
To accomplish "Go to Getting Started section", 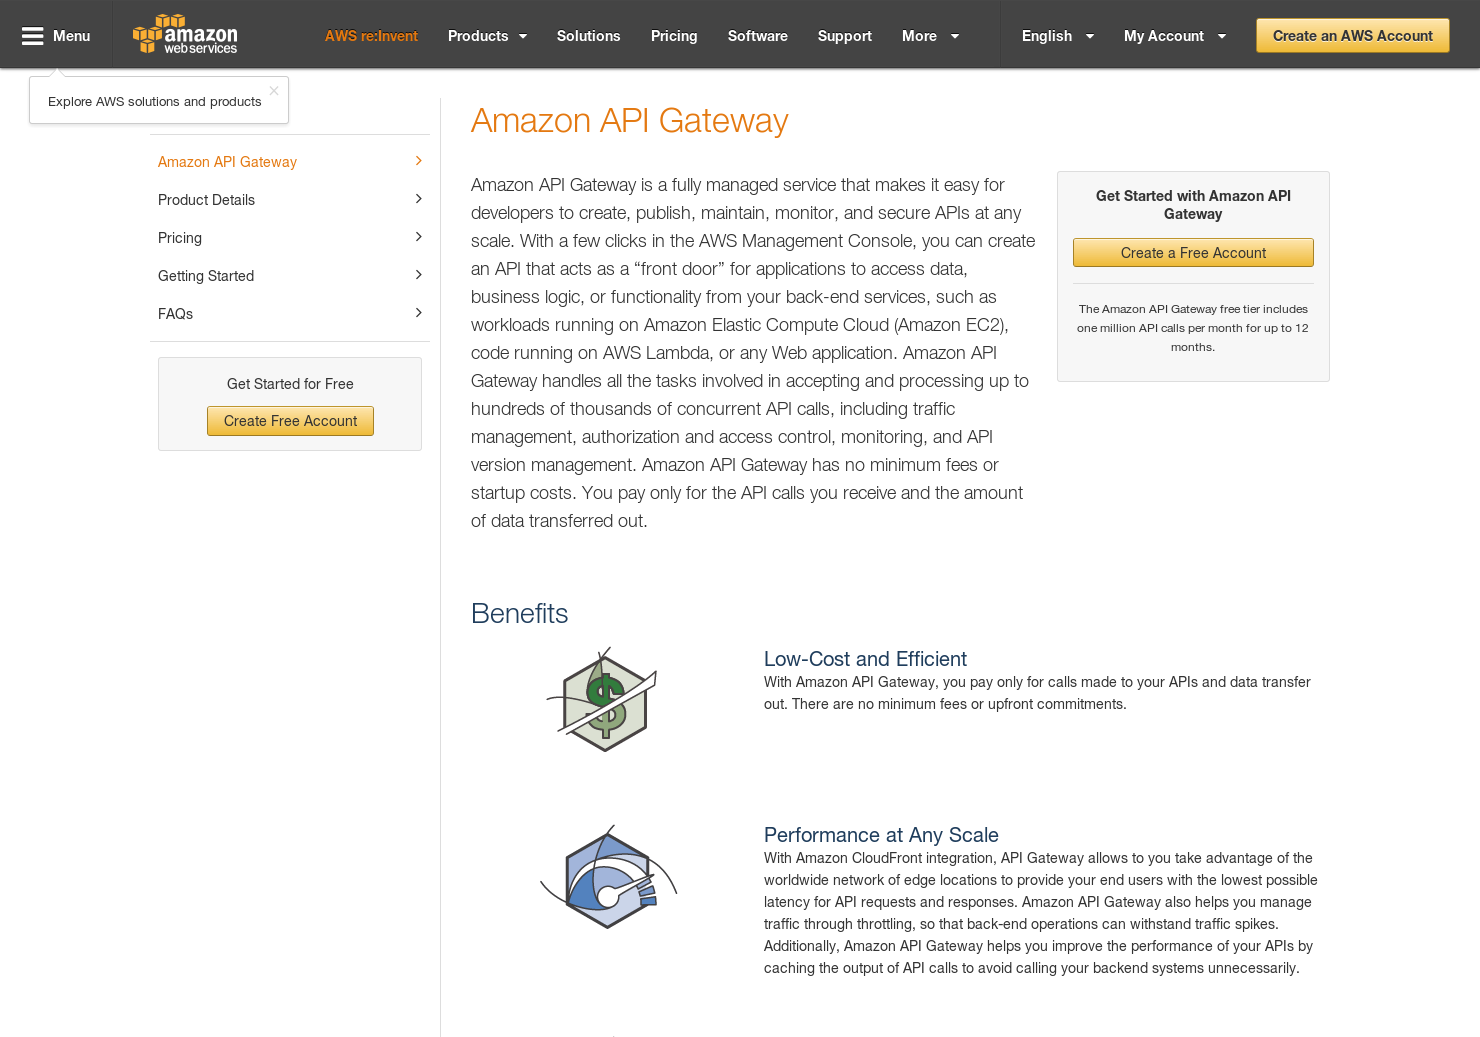I will pyautogui.click(x=206, y=275).
